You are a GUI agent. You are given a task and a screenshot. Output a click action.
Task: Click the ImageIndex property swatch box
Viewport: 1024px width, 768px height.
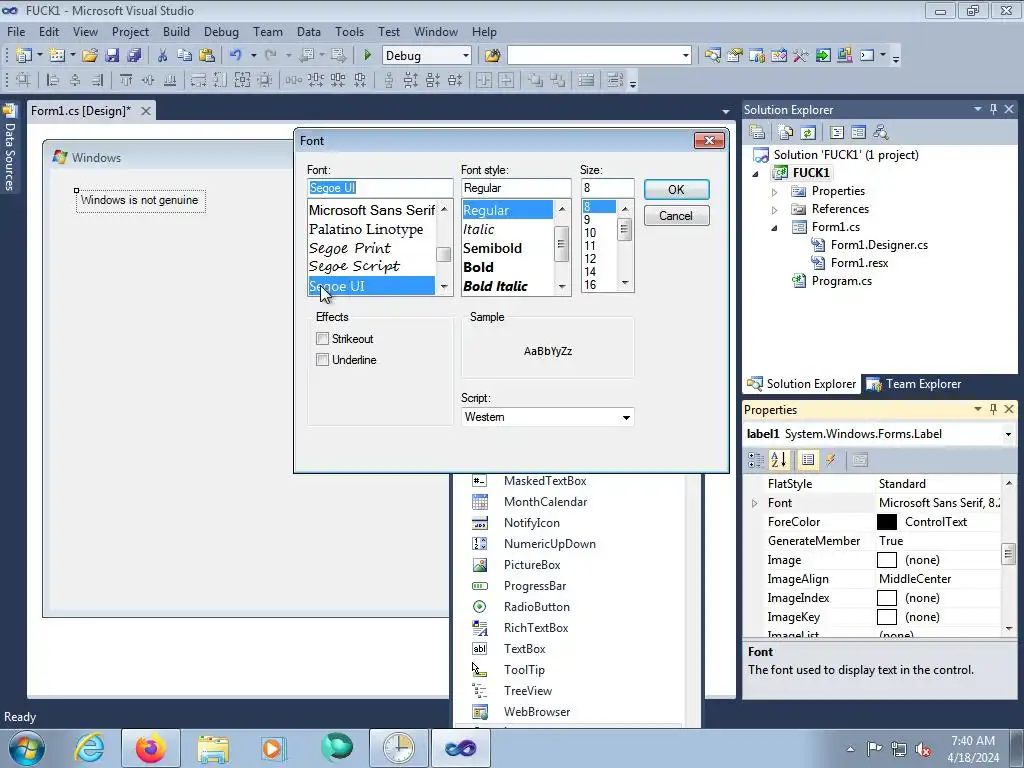(887, 598)
